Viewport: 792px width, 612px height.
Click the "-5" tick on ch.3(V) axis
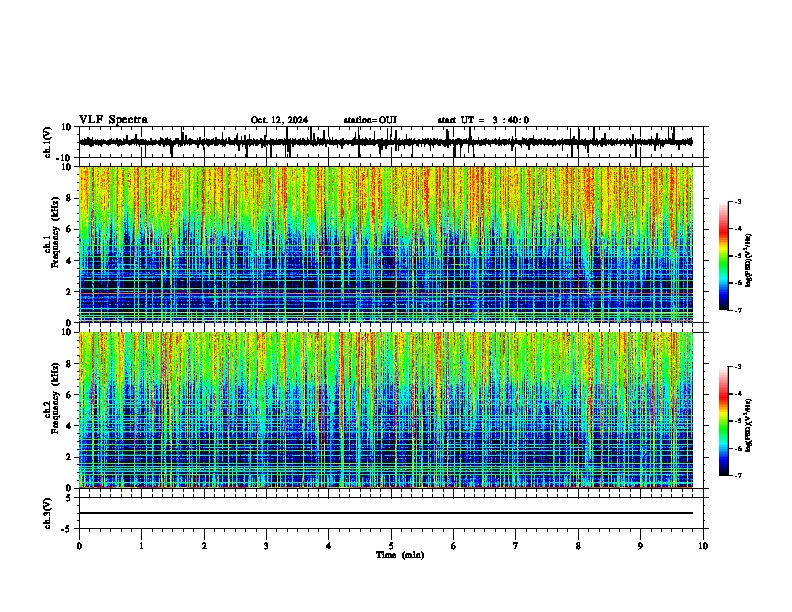point(67,529)
